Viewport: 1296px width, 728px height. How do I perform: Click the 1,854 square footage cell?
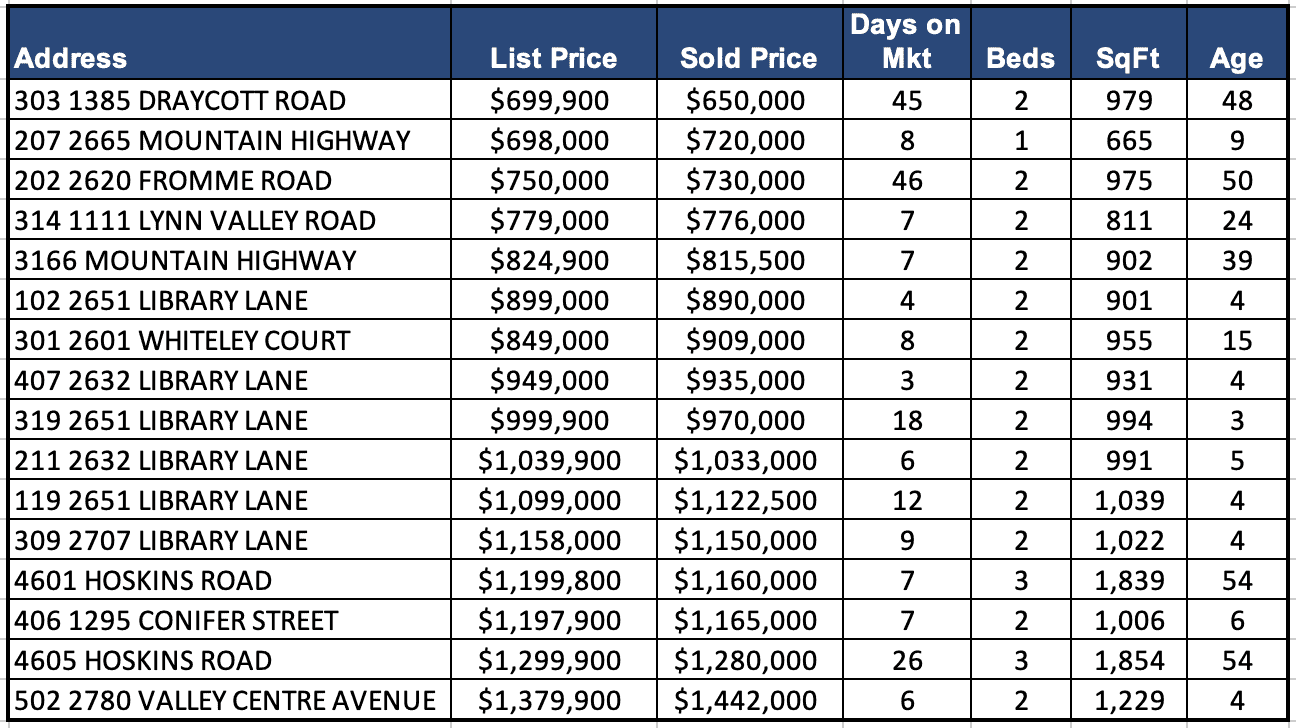point(1129,661)
